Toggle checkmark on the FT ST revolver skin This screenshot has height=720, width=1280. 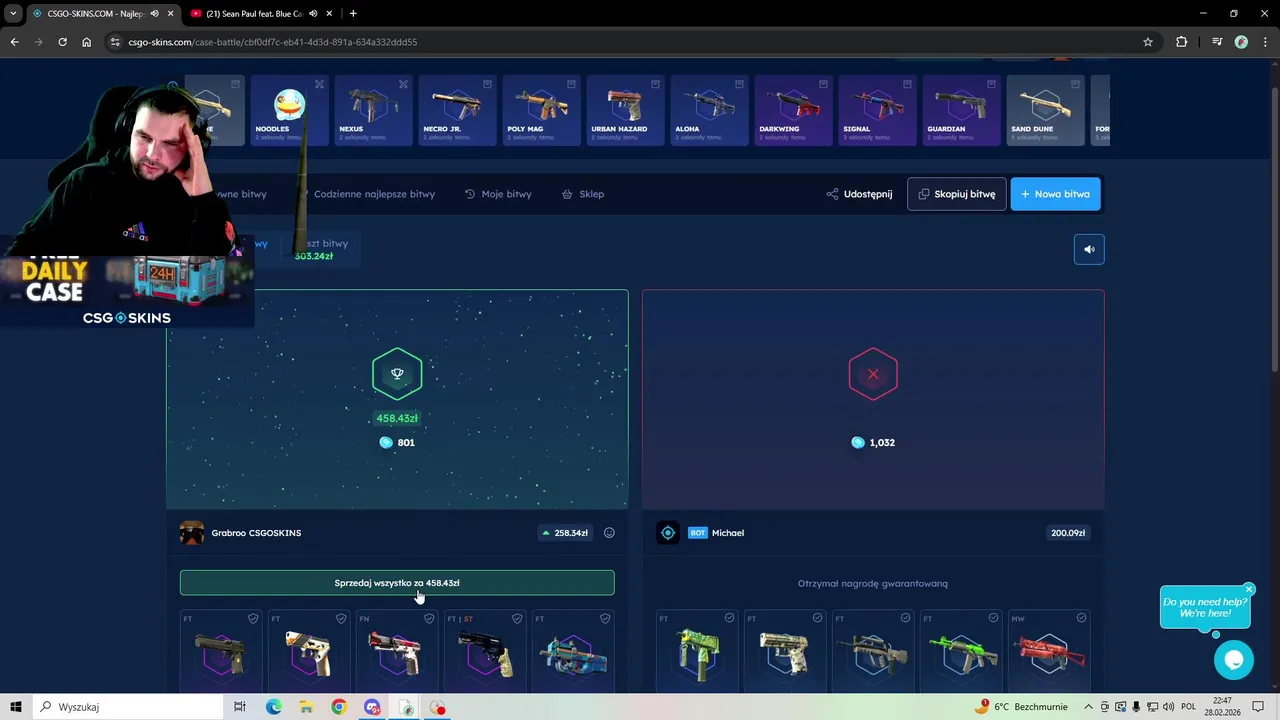pyautogui.click(x=517, y=619)
